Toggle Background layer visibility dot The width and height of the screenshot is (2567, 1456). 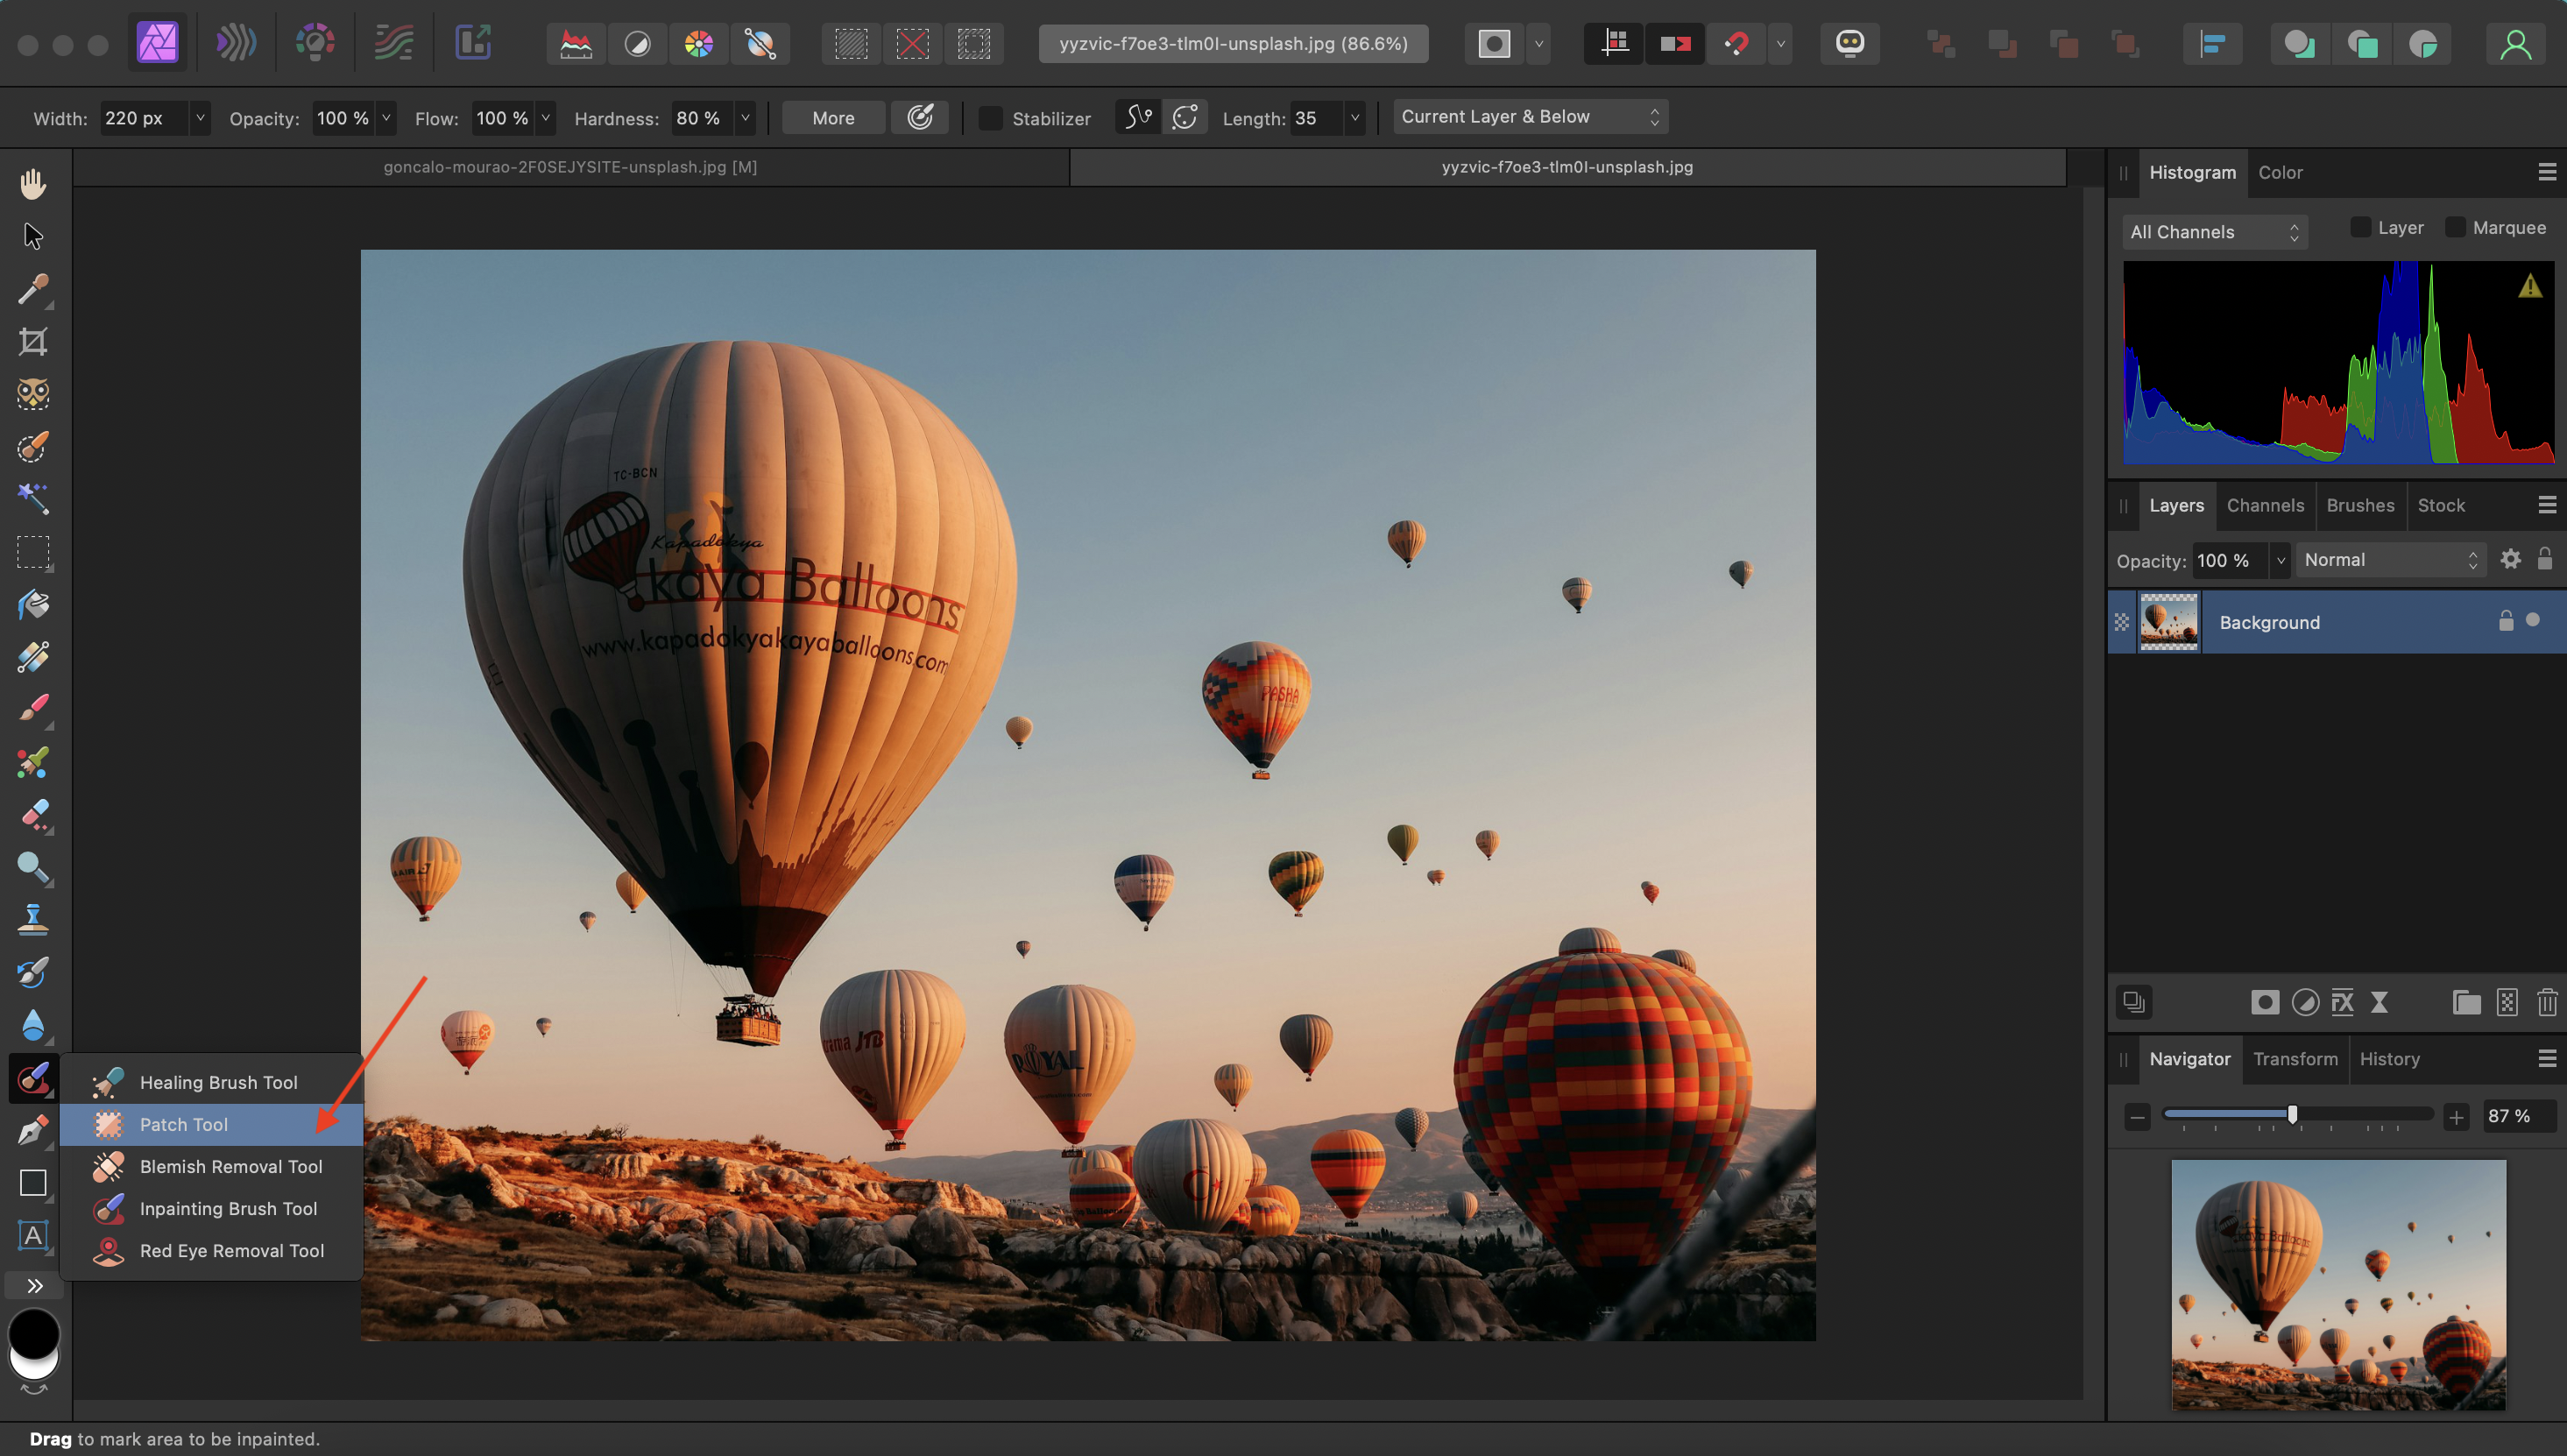[2533, 620]
